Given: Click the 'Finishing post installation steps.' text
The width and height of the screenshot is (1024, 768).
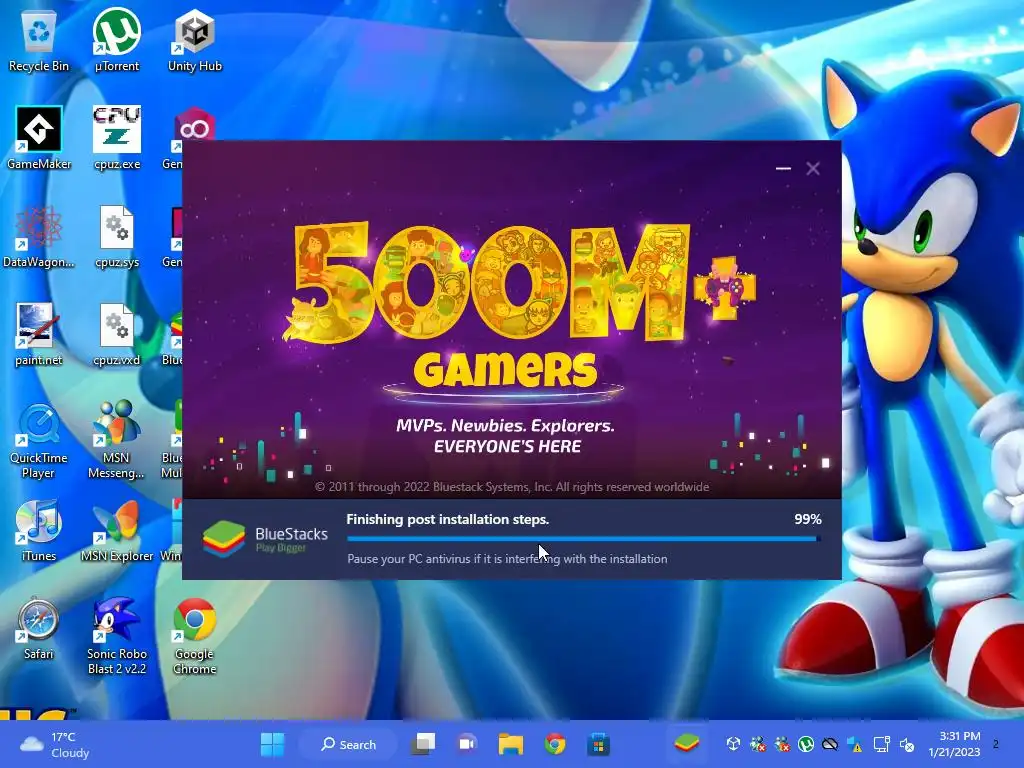Looking at the screenshot, I should coord(447,519).
